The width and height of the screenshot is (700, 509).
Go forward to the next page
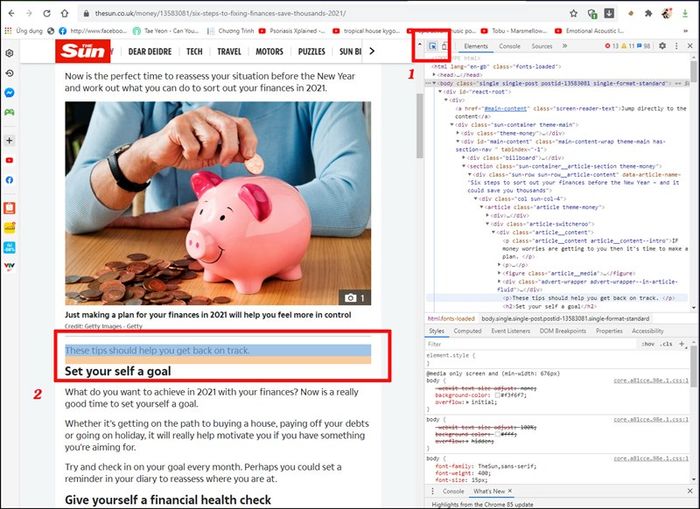29,13
